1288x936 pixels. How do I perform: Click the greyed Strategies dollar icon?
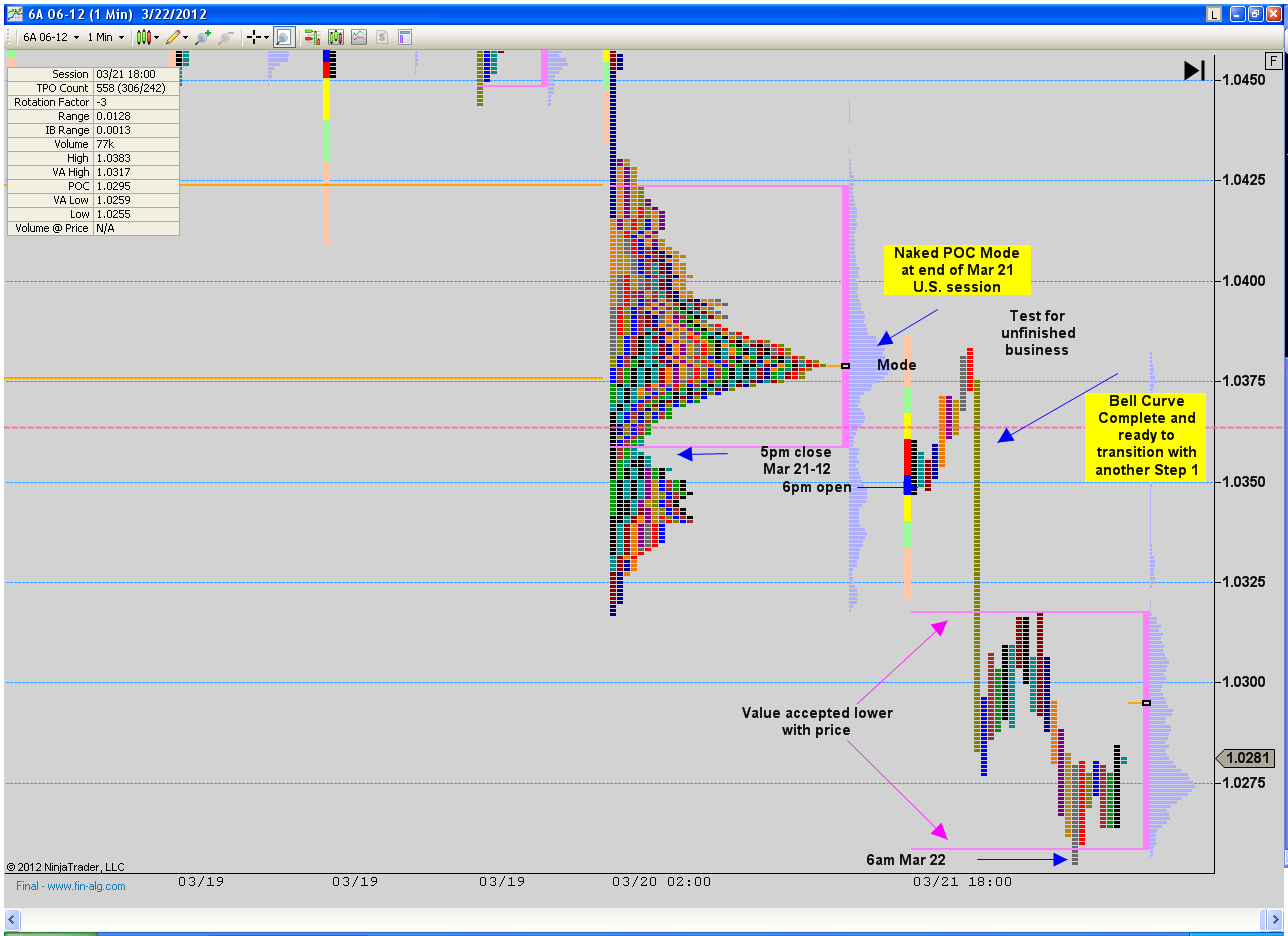click(x=381, y=37)
